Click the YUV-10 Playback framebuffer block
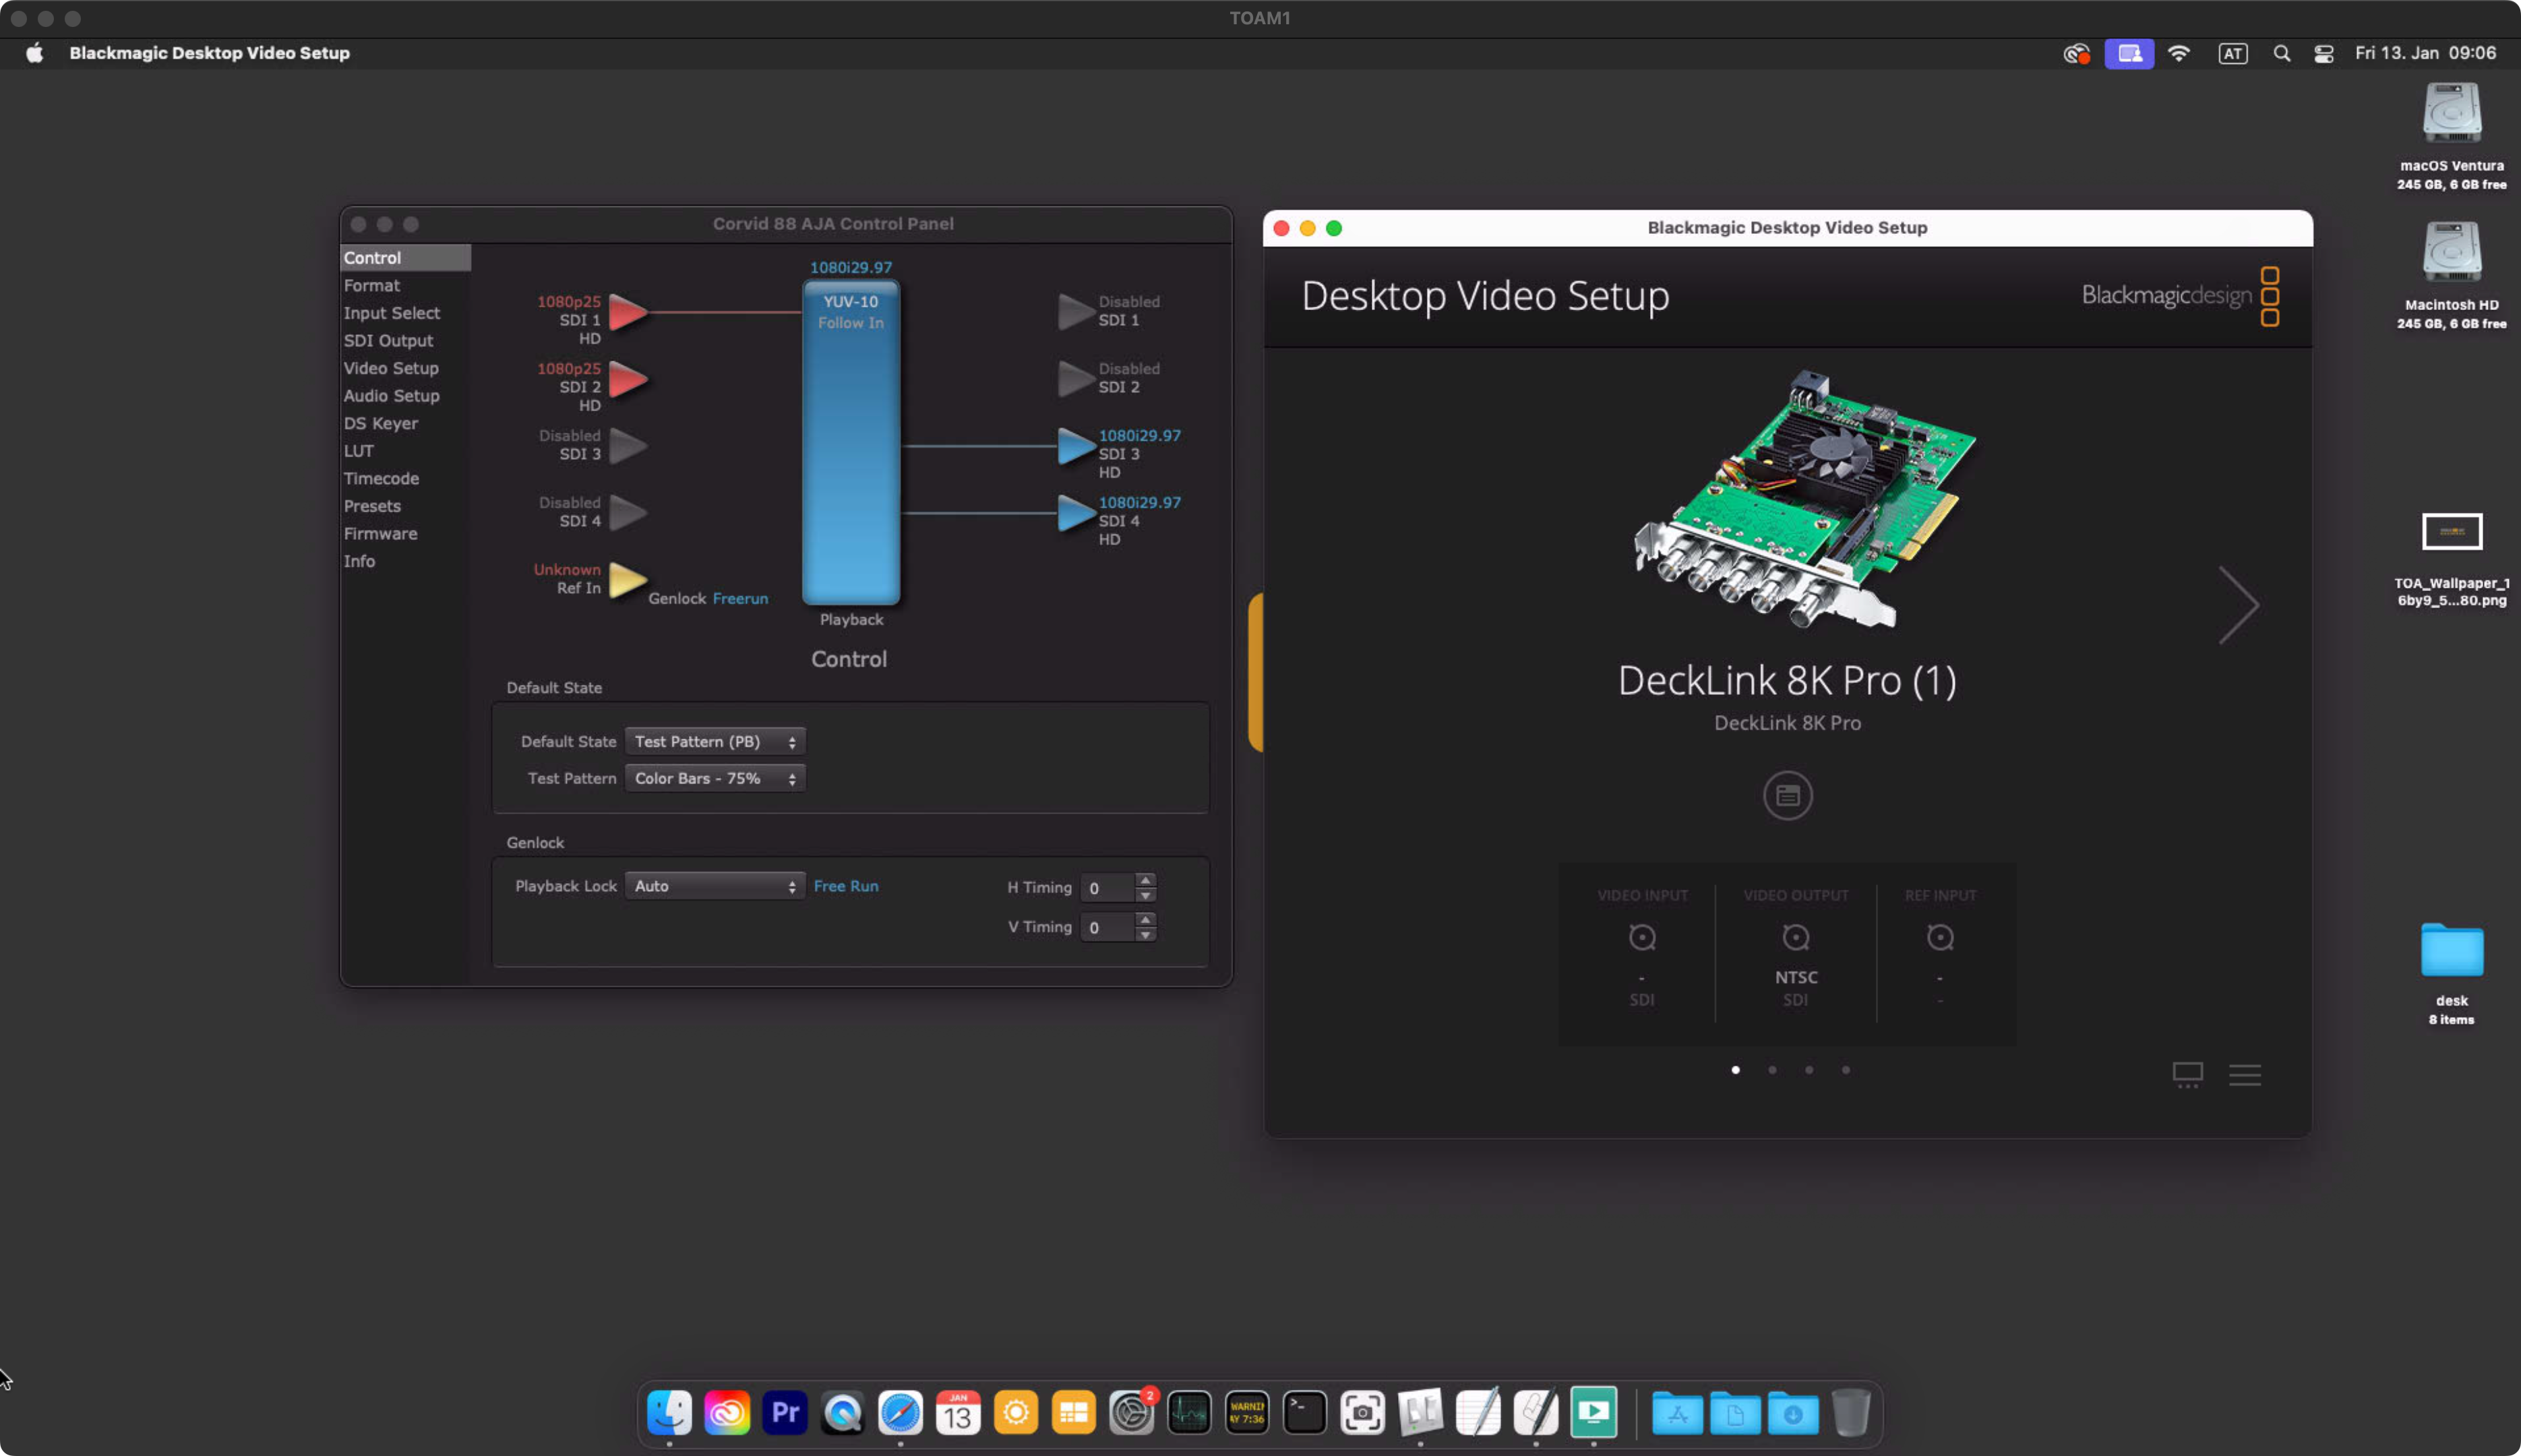The width and height of the screenshot is (2521, 1456). (x=851, y=443)
